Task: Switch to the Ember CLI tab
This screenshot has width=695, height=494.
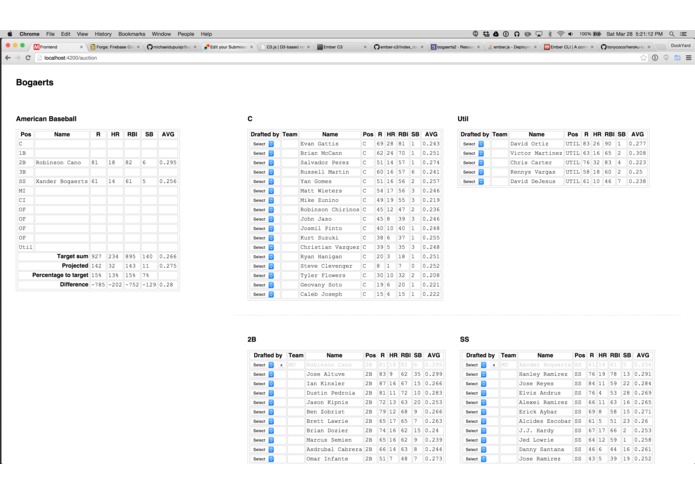Action: 566,47
